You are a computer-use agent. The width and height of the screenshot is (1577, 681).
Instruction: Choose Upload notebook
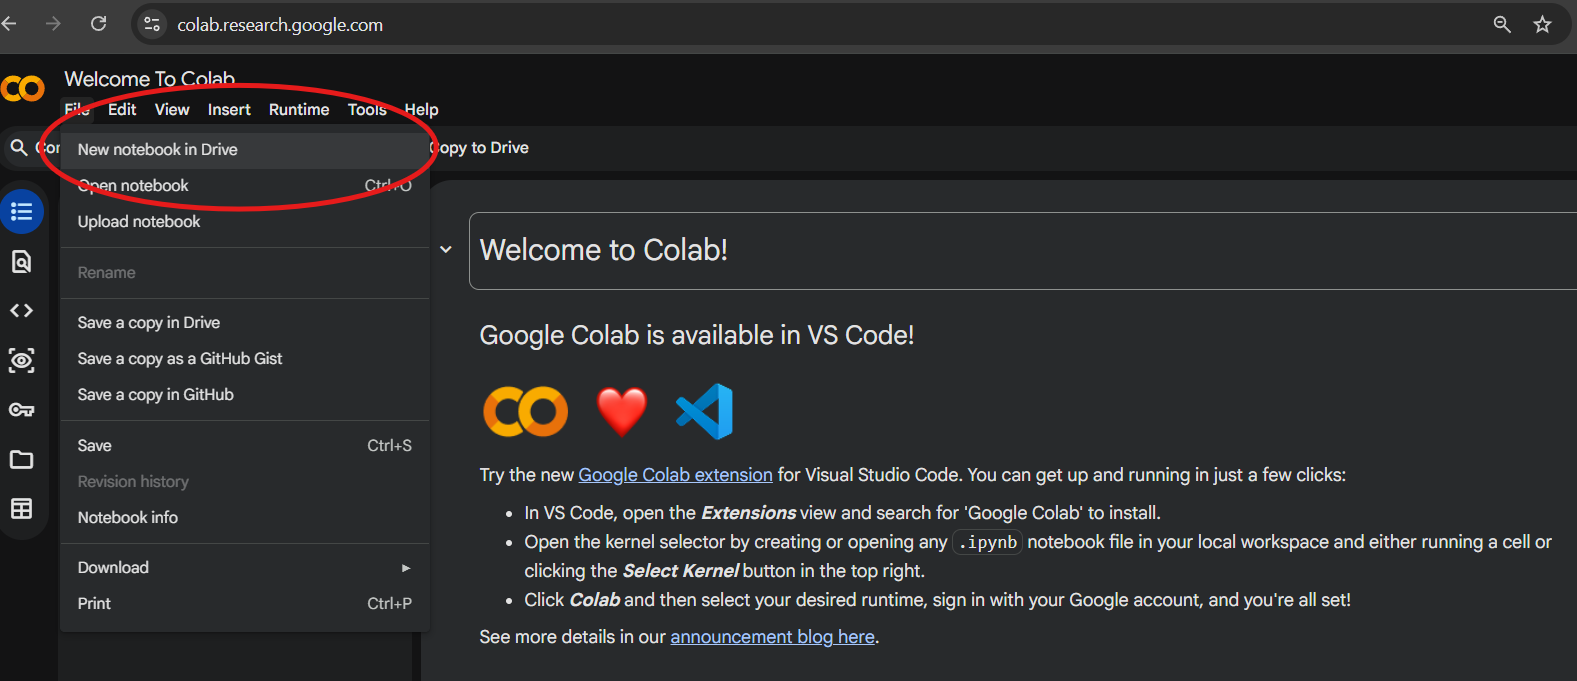point(245,222)
